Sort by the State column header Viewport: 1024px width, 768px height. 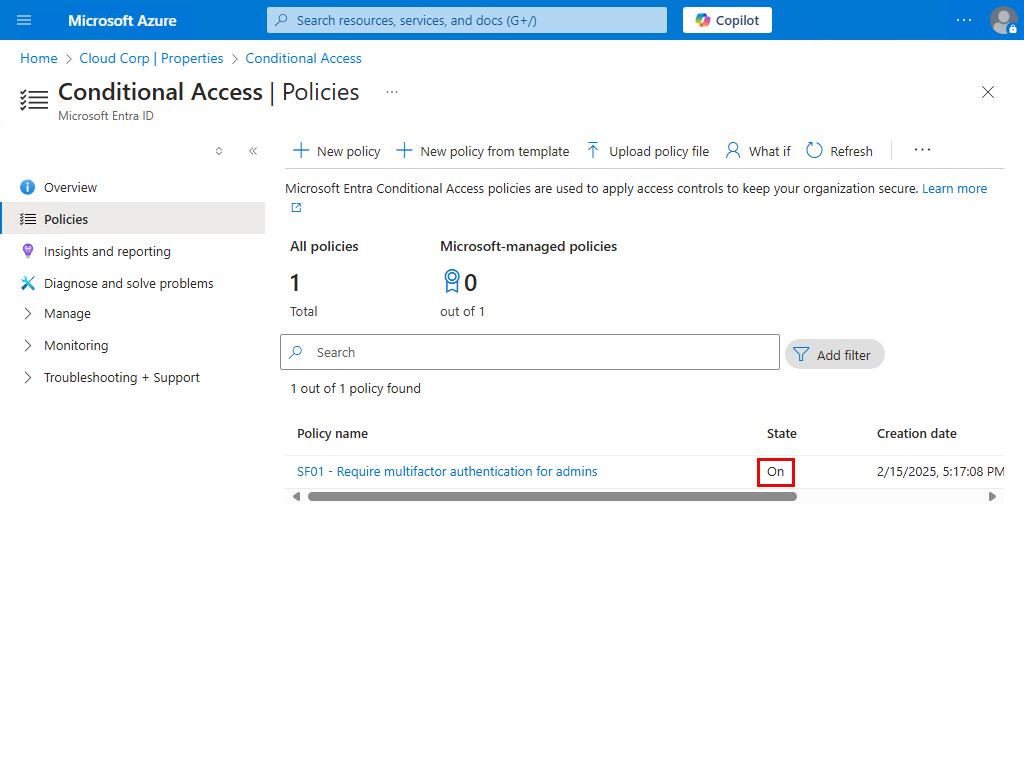pyautogui.click(x=781, y=434)
